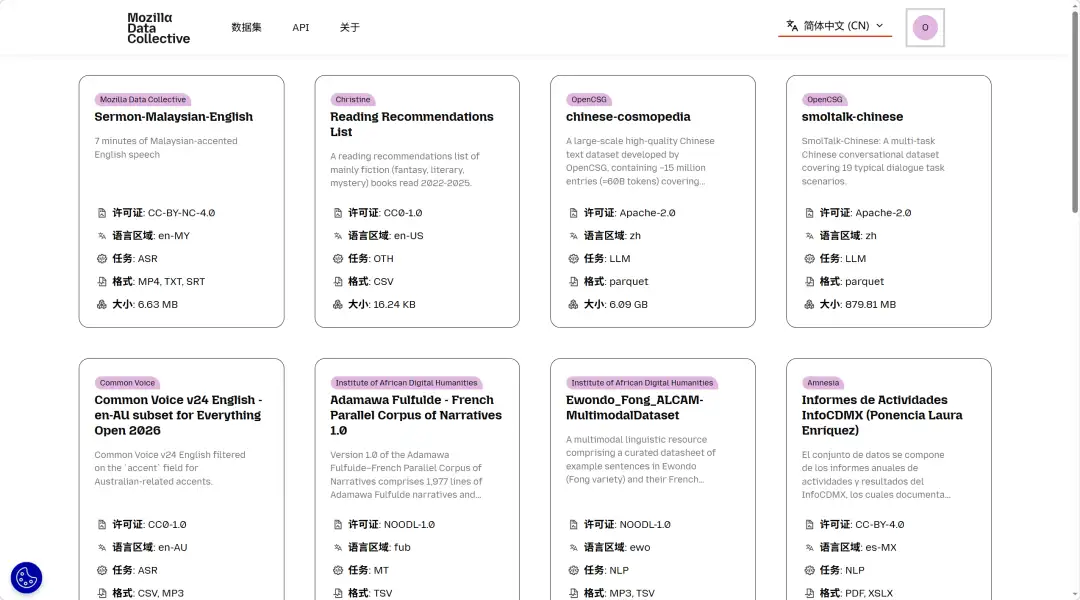The height and width of the screenshot is (600, 1080).
Task: Click locale icon beside en-MY
Action: 102,236
